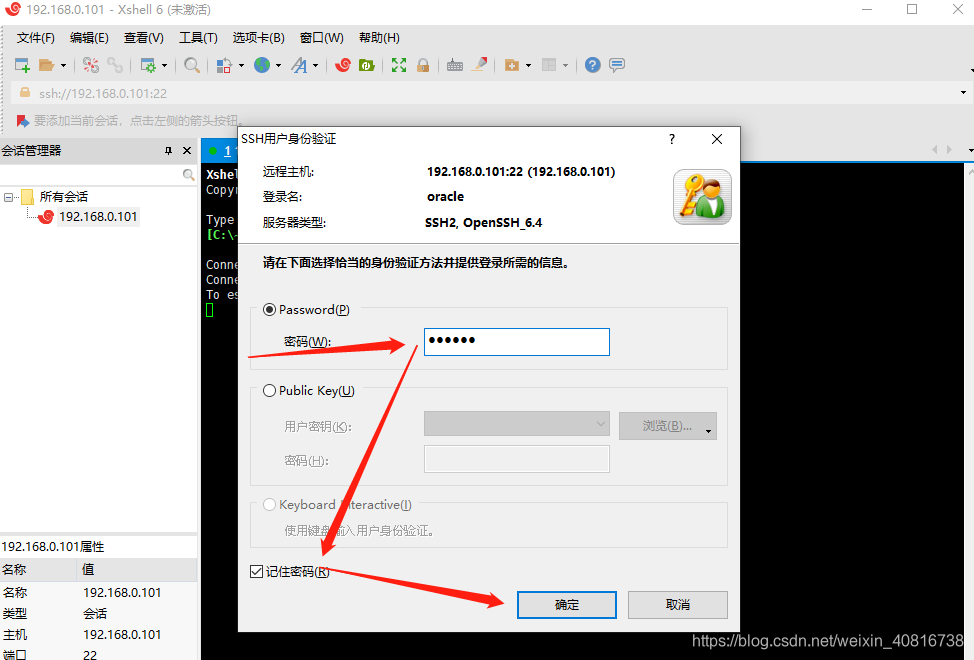Click the dialog's question mark help button
974x660 pixels.
tap(671, 138)
